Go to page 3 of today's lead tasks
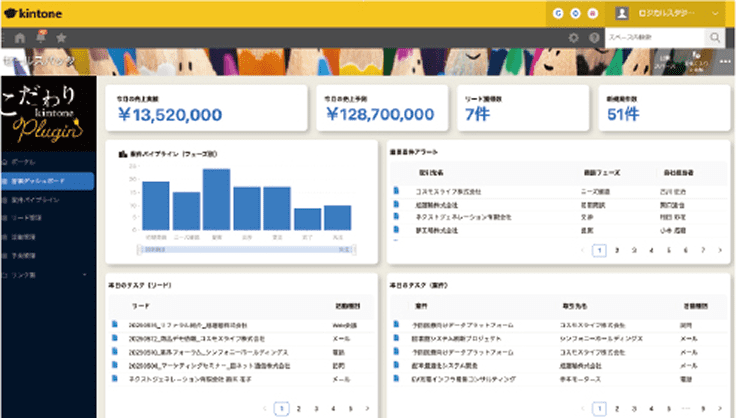The width and height of the screenshot is (736, 418). coord(317,409)
